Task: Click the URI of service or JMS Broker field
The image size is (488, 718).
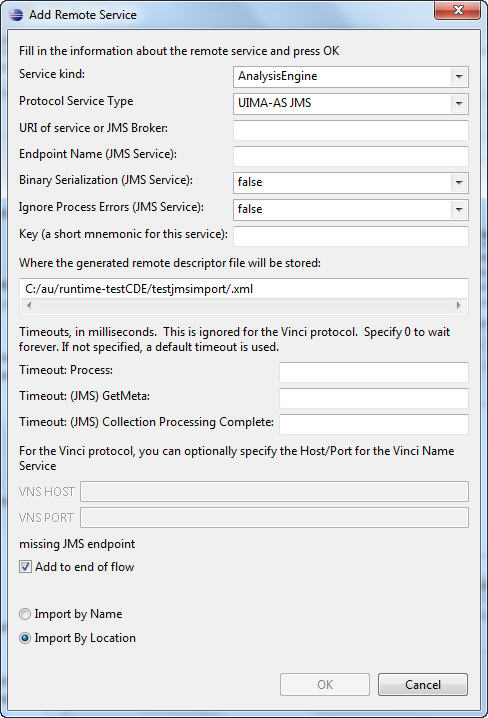Action: (351, 130)
